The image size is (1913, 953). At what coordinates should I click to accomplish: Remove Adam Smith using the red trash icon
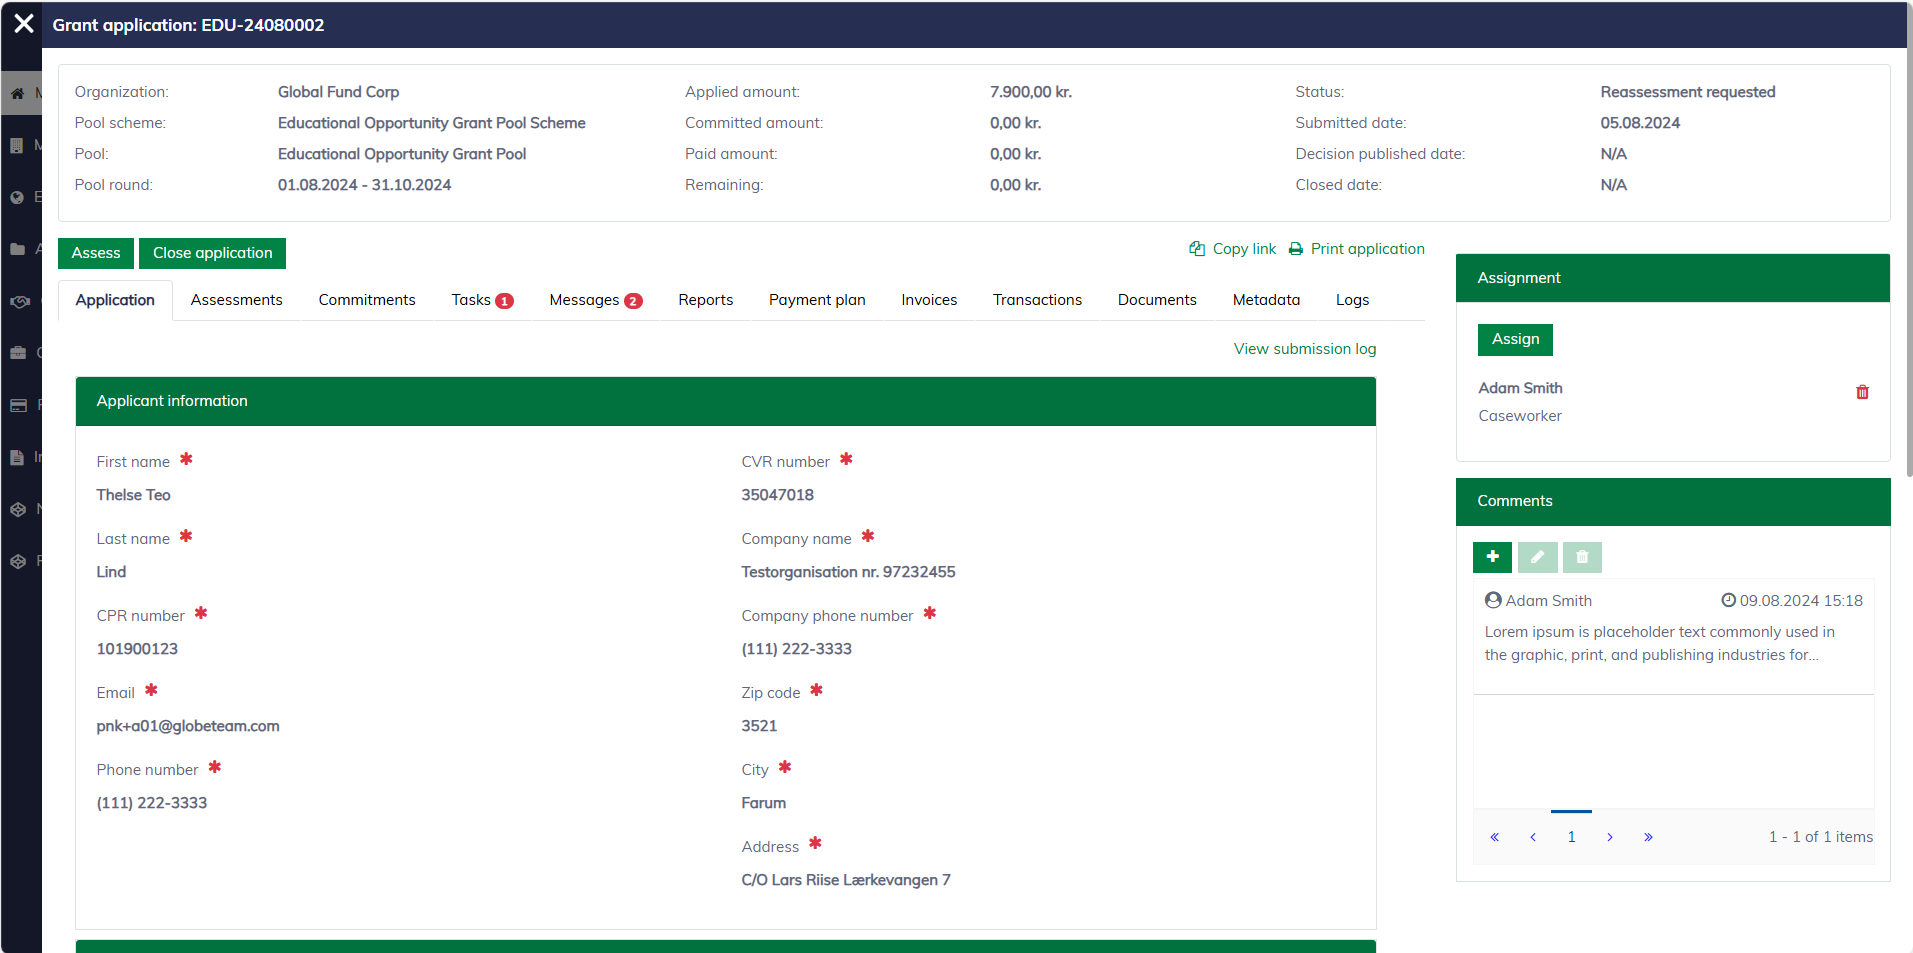1861,392
